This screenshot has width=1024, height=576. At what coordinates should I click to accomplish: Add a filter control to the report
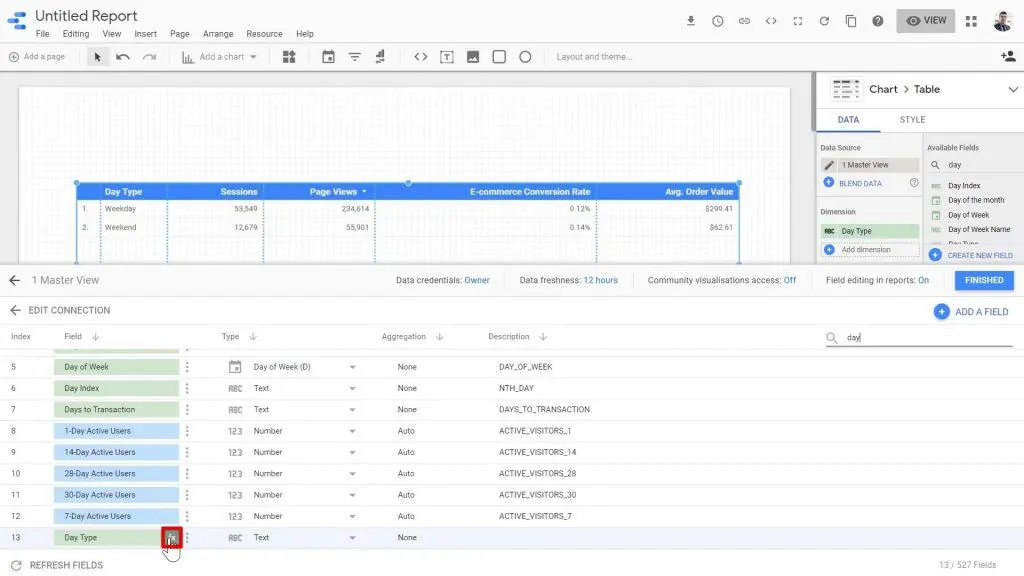click(354, 56)
